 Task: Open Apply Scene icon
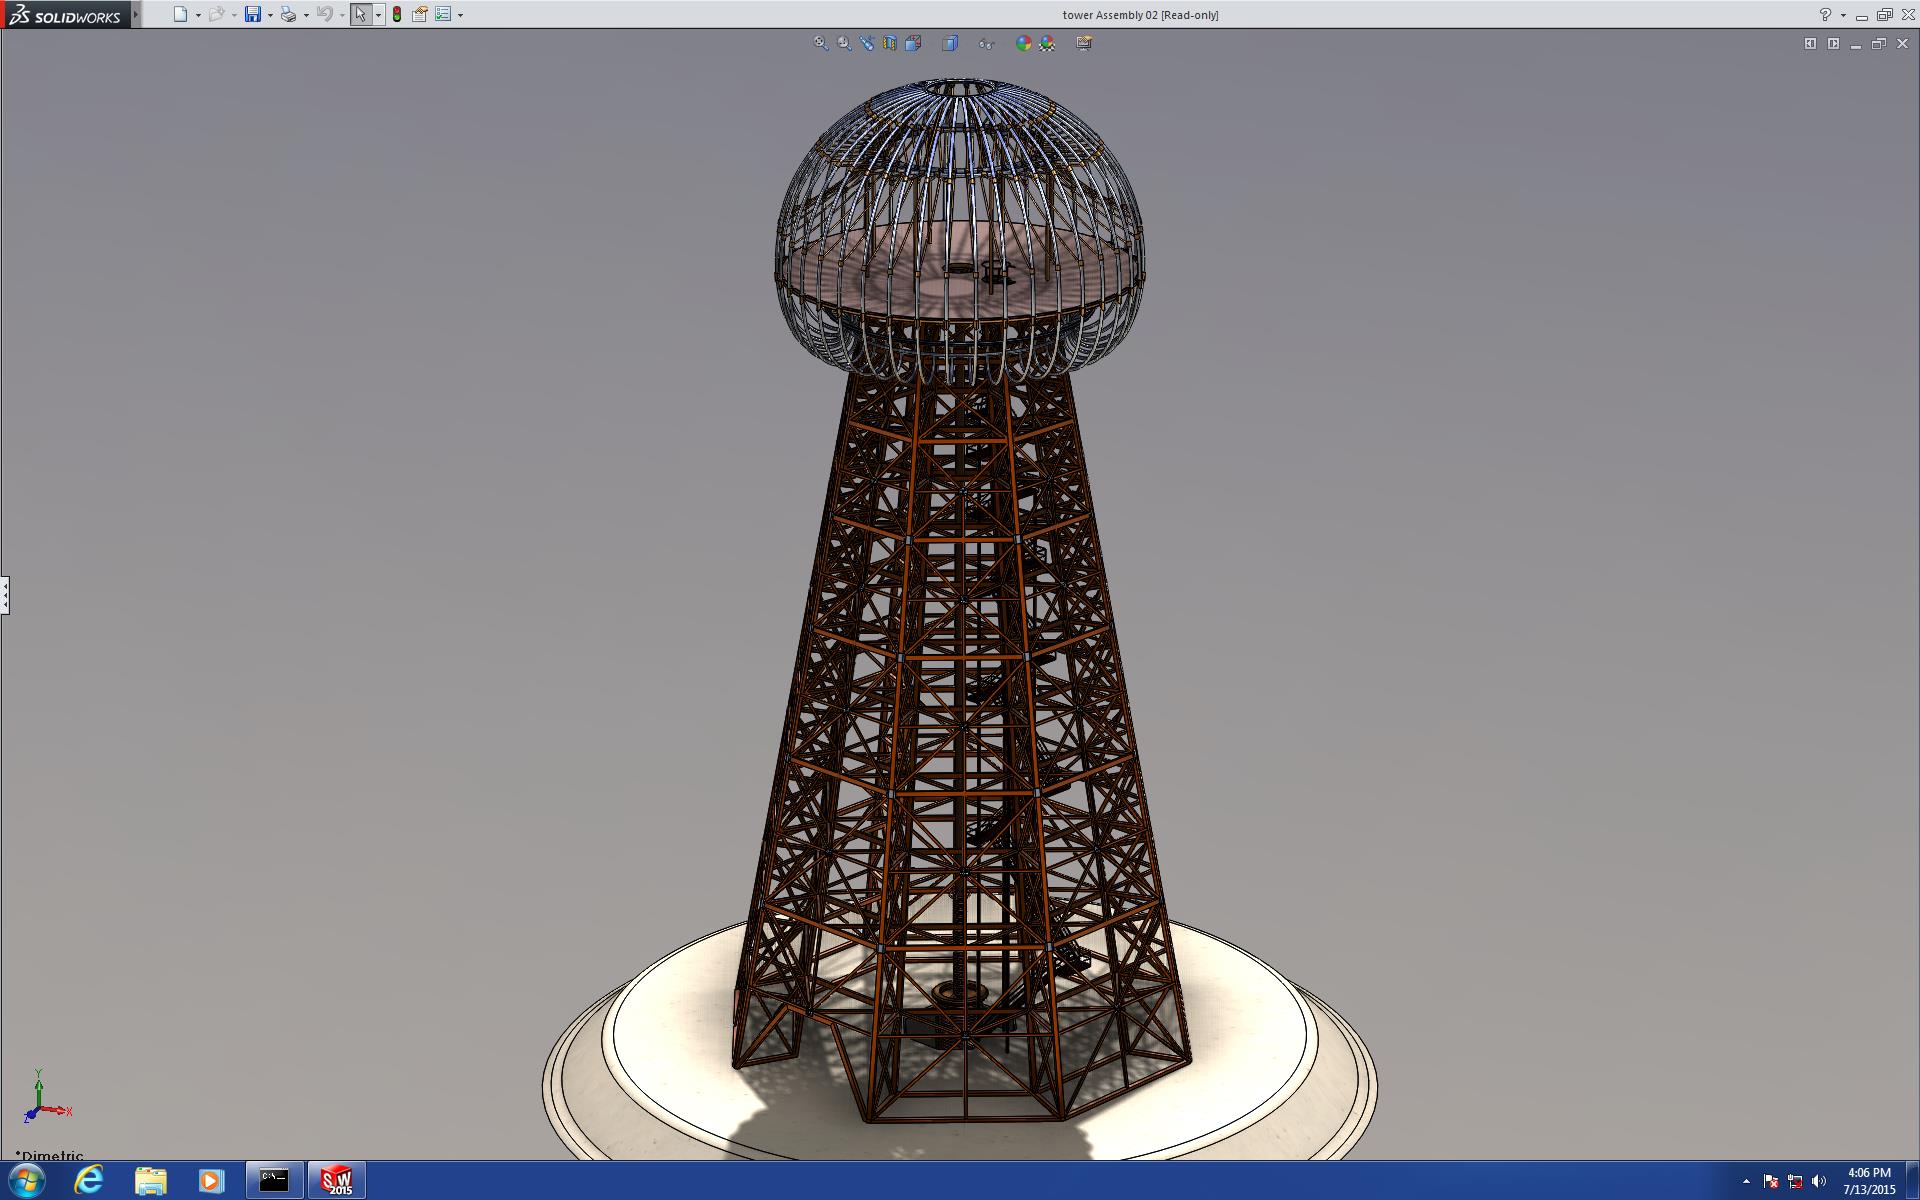click(1047, 43)
